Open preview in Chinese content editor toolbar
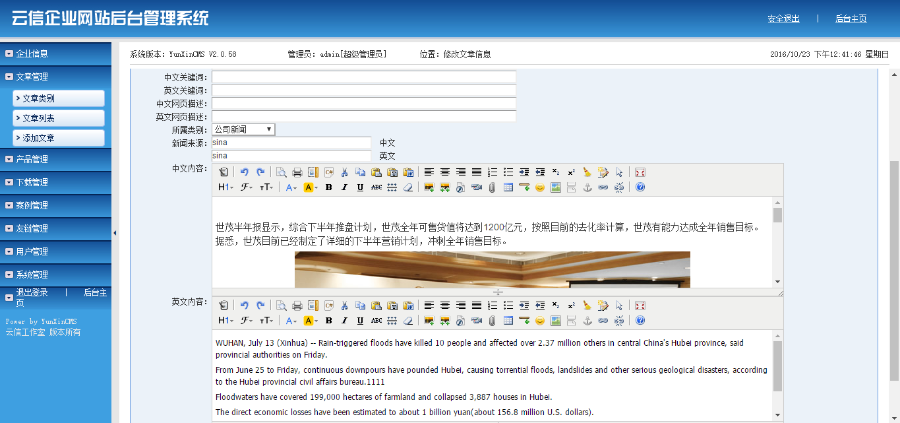900x423 pixels. [x=281, y=172]
